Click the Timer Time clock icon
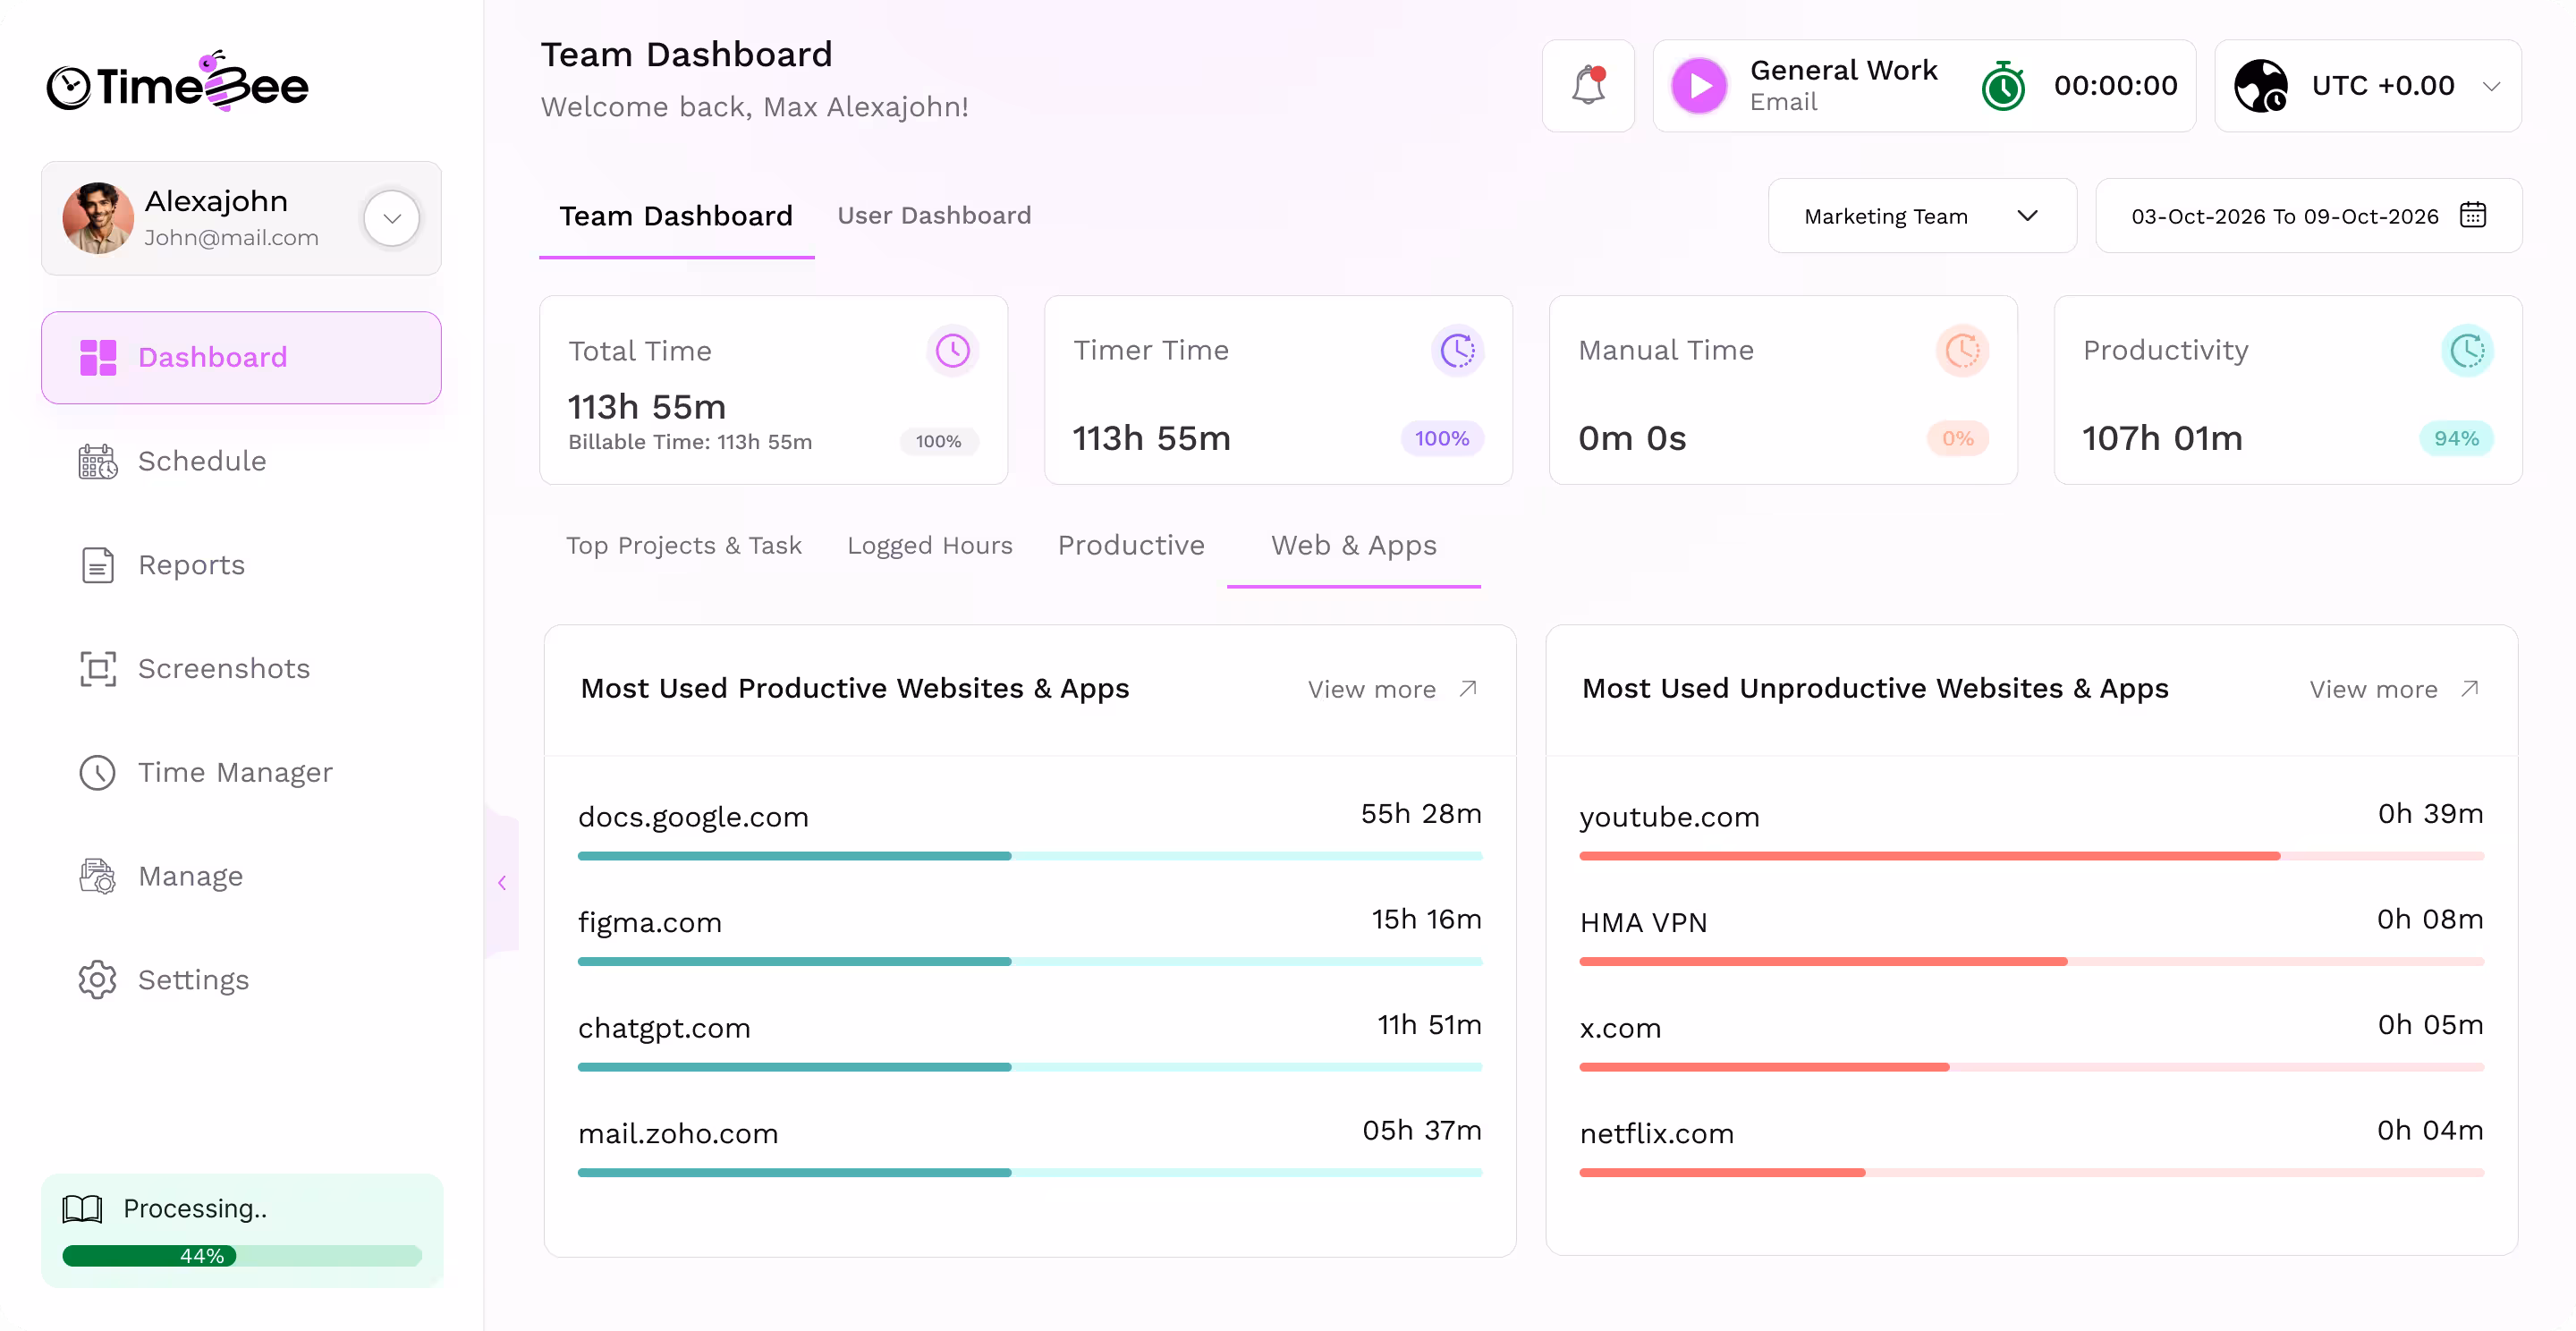The height and width of the screenshot is (1331, 2576). (x=1457, y=351)
